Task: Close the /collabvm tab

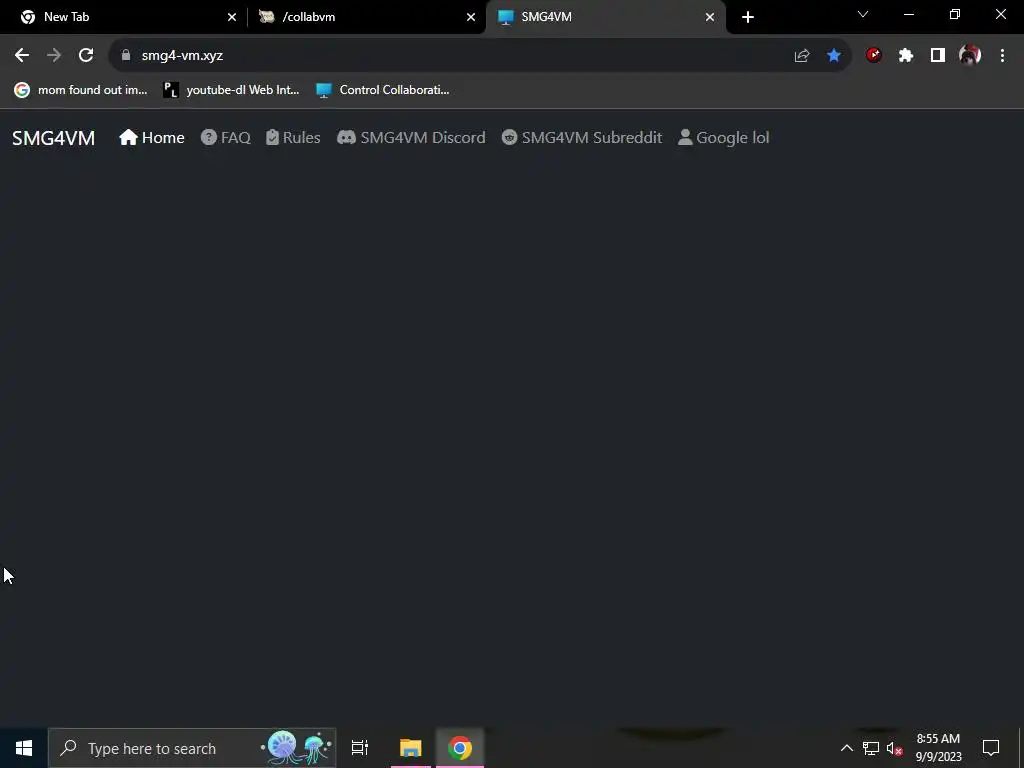Action: (471, 17)
